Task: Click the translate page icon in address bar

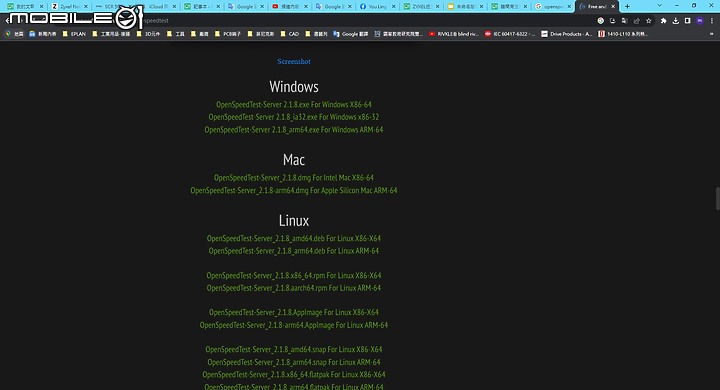Action: coord(624,21)
